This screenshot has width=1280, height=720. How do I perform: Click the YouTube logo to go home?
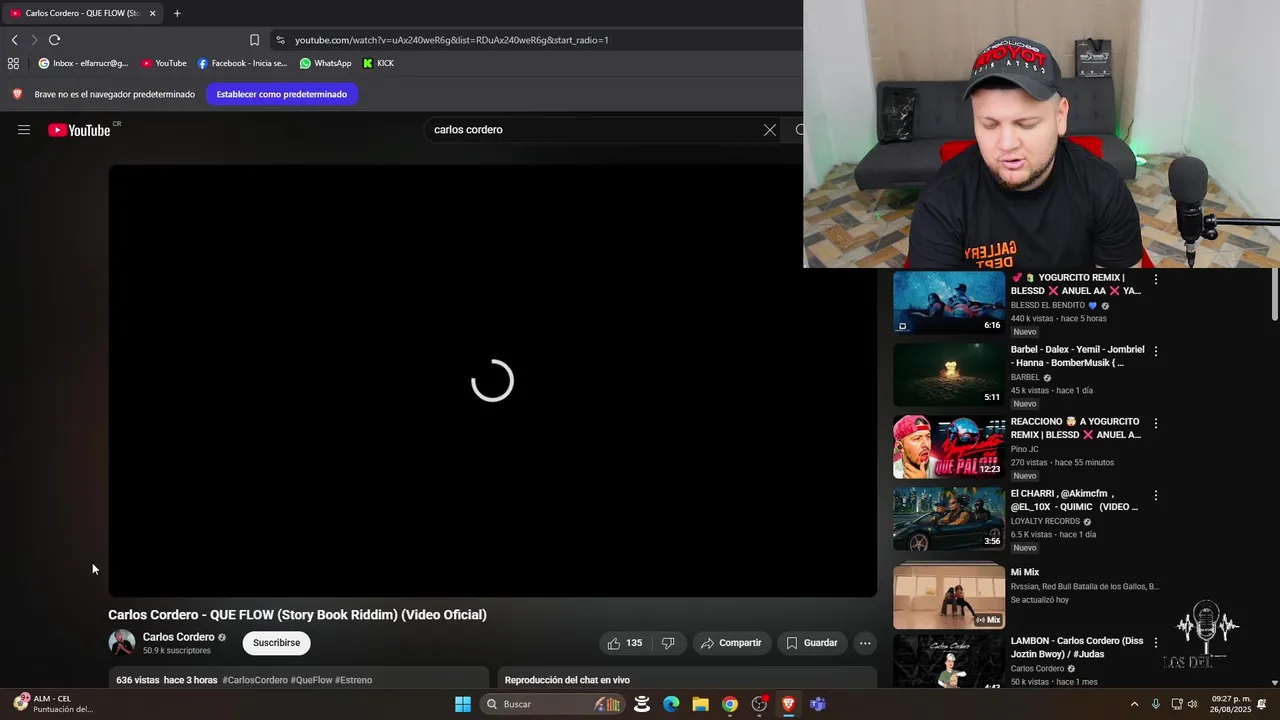(x=79, y=130)
